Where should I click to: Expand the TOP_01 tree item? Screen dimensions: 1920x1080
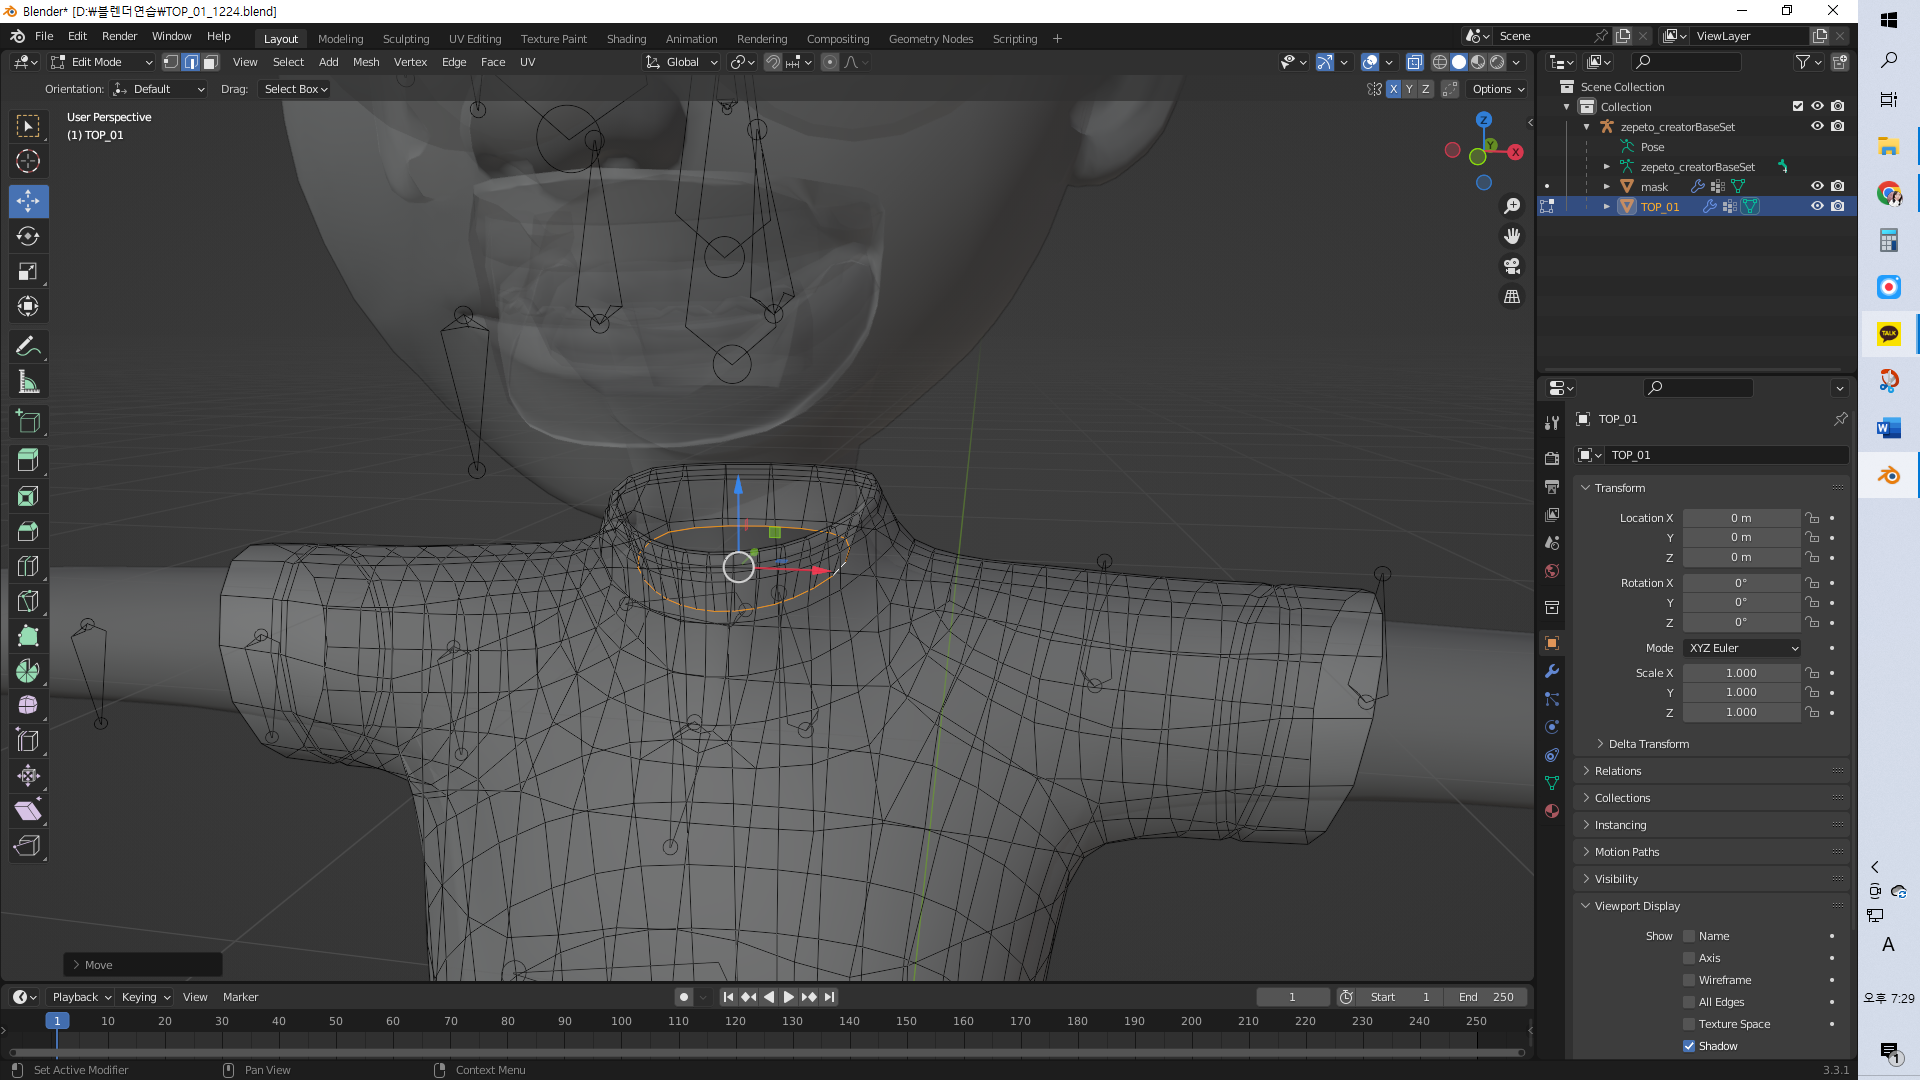point(1607,207)
